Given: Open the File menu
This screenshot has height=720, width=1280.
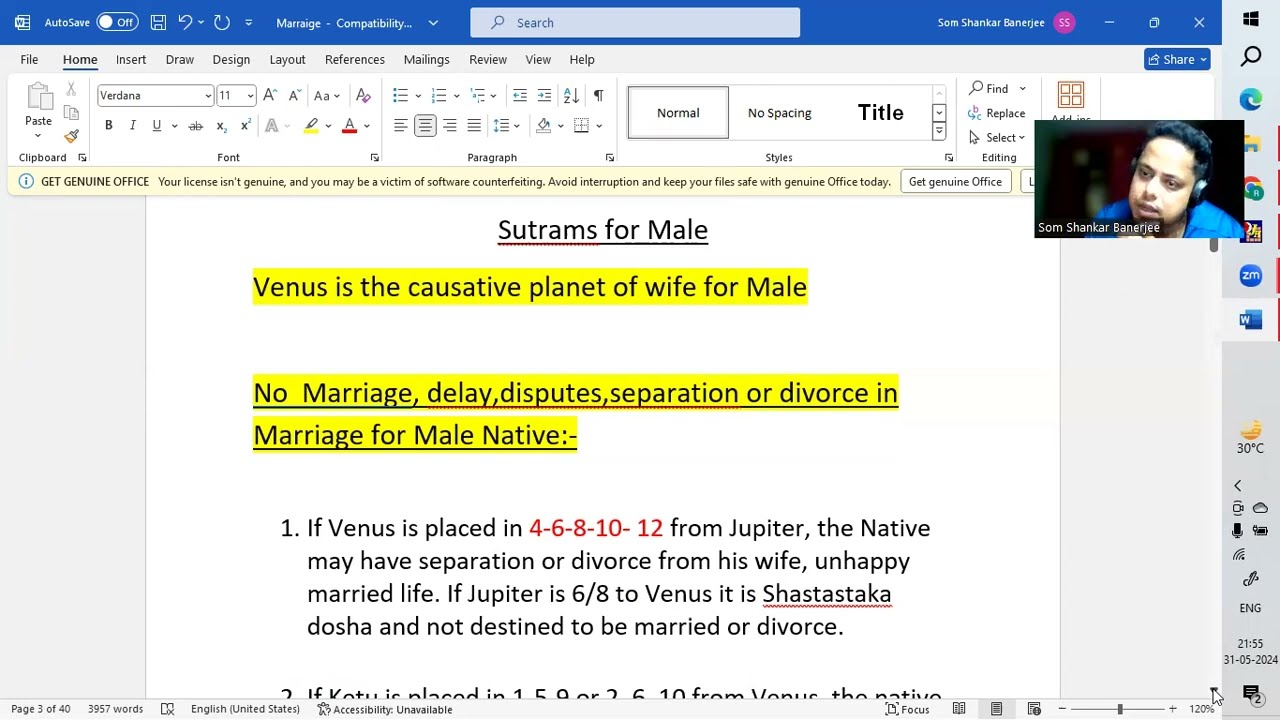Looking at the screenshot, I should (x=29, y=59).
